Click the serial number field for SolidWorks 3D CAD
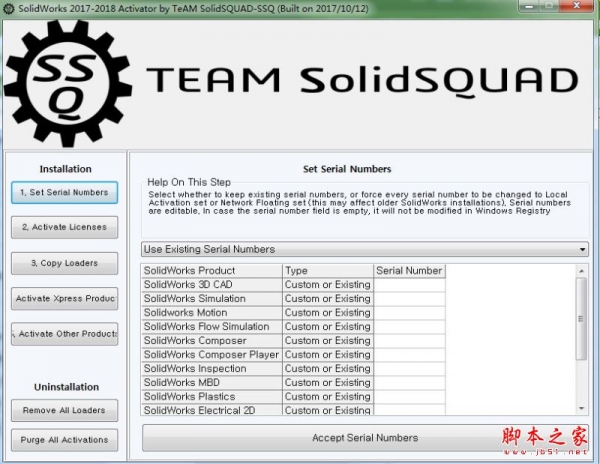 point(409,285)
